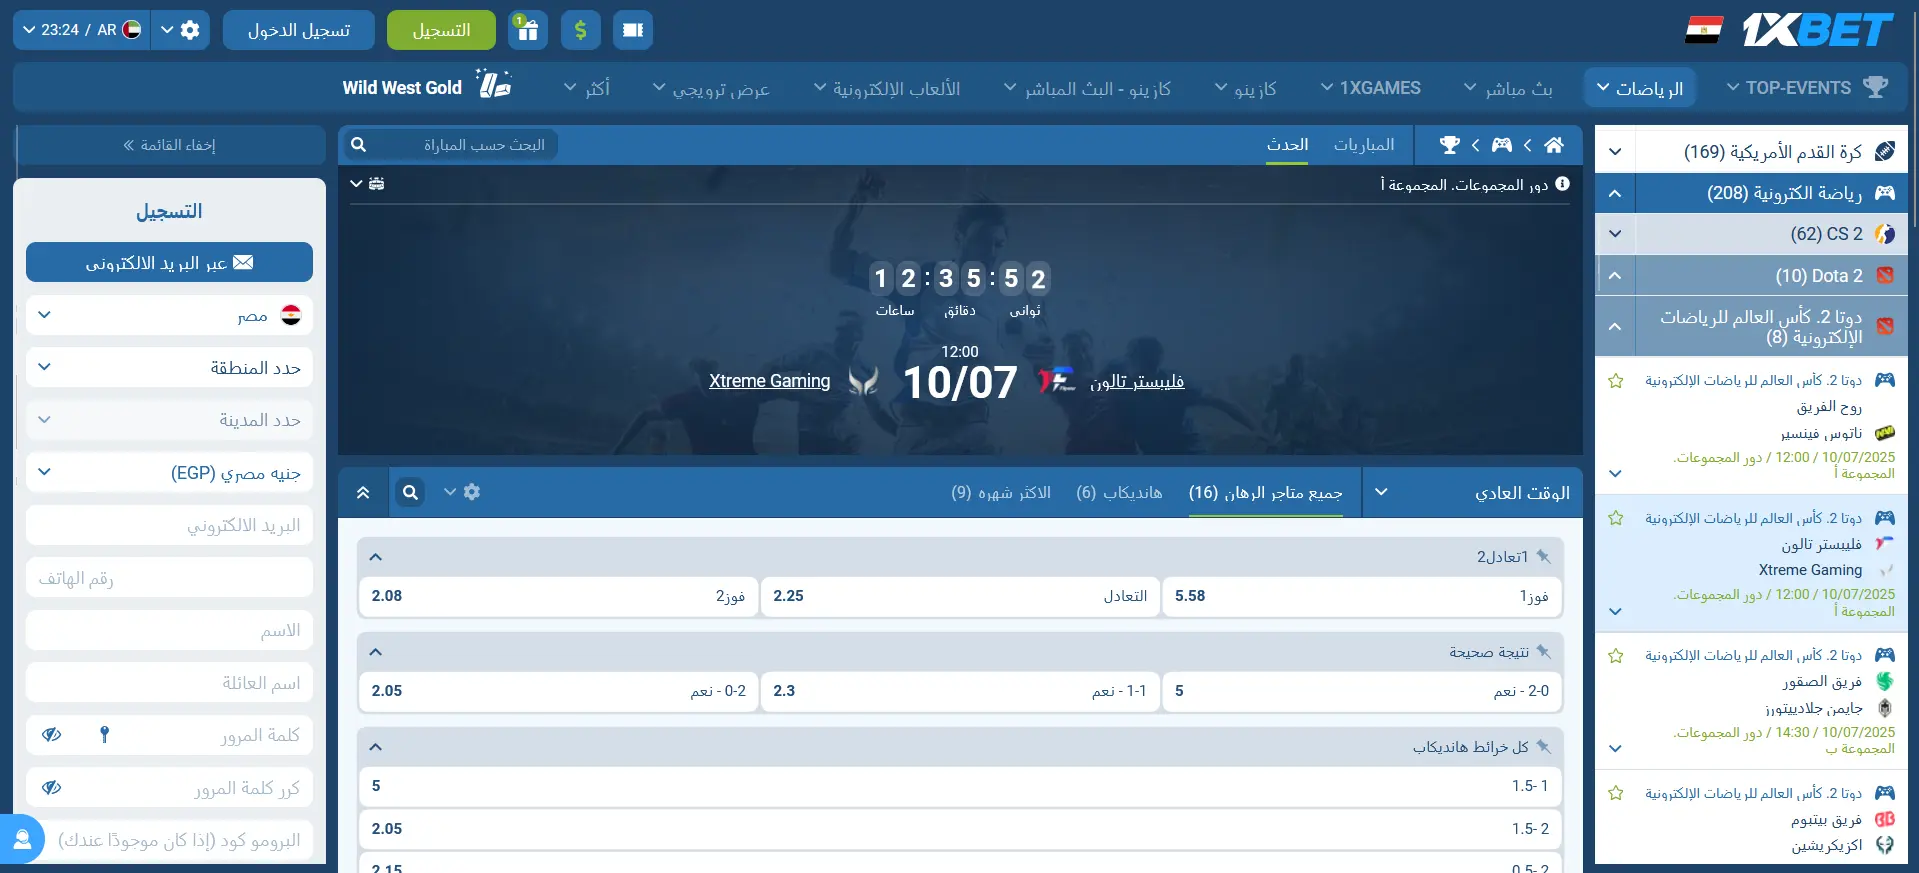Open the select region dropdown
This screenshot has width=1919, height=873.
pos(169,368)
